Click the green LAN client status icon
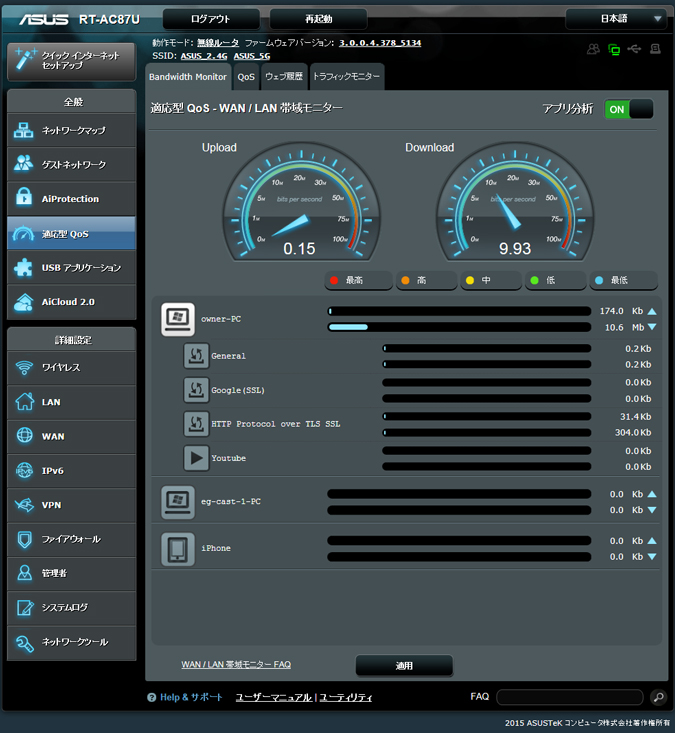The height and width of the screenshot is (733, 675). tap(614, 49)
